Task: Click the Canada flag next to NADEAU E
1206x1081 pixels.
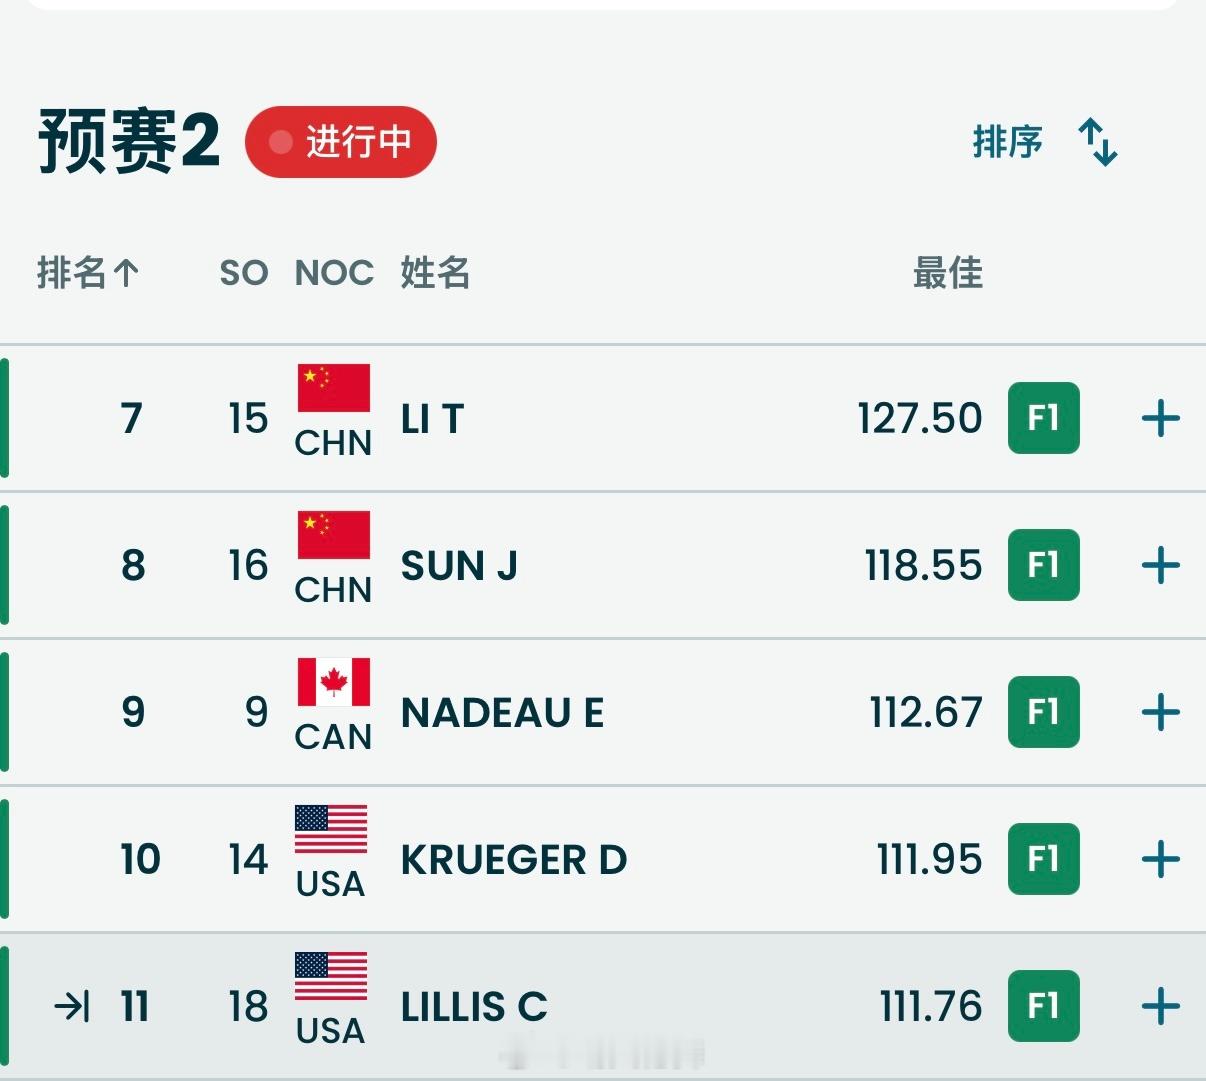Action: tap(334, 683)
